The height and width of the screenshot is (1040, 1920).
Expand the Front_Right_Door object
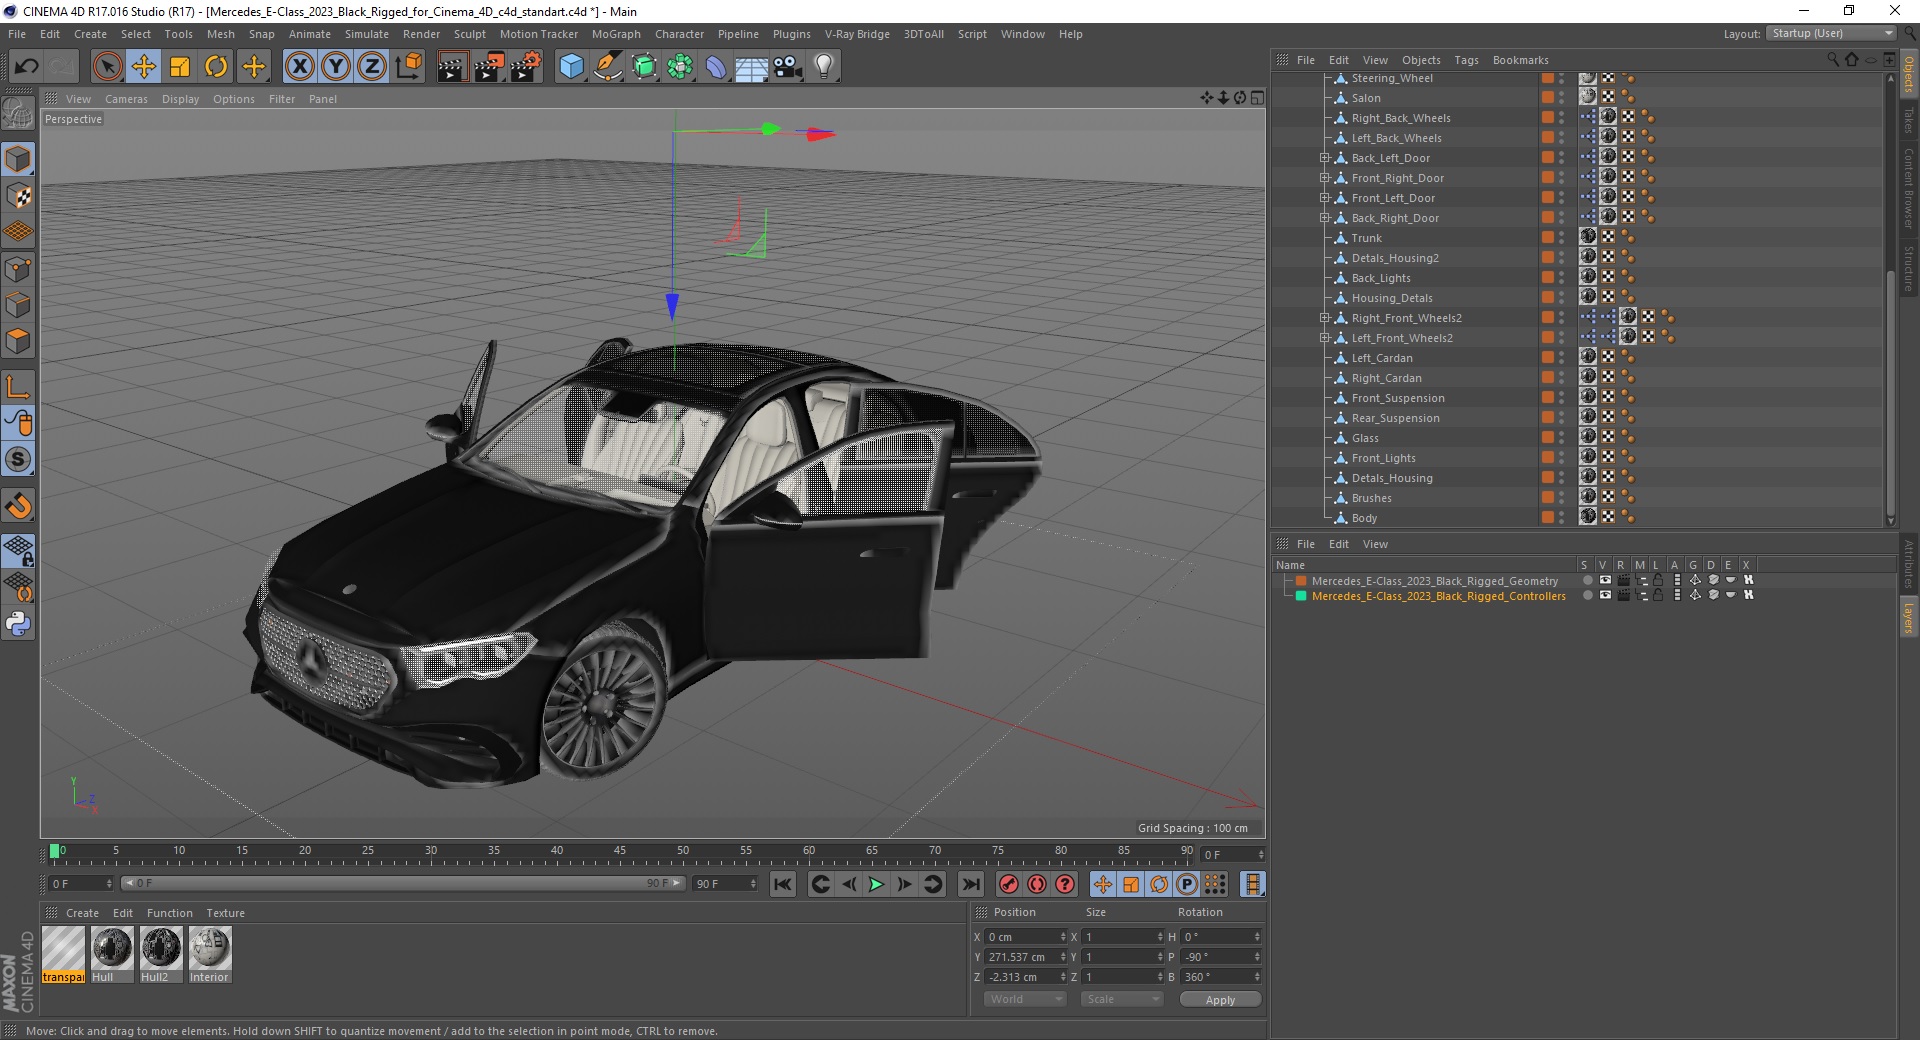tap(1324, 178)
